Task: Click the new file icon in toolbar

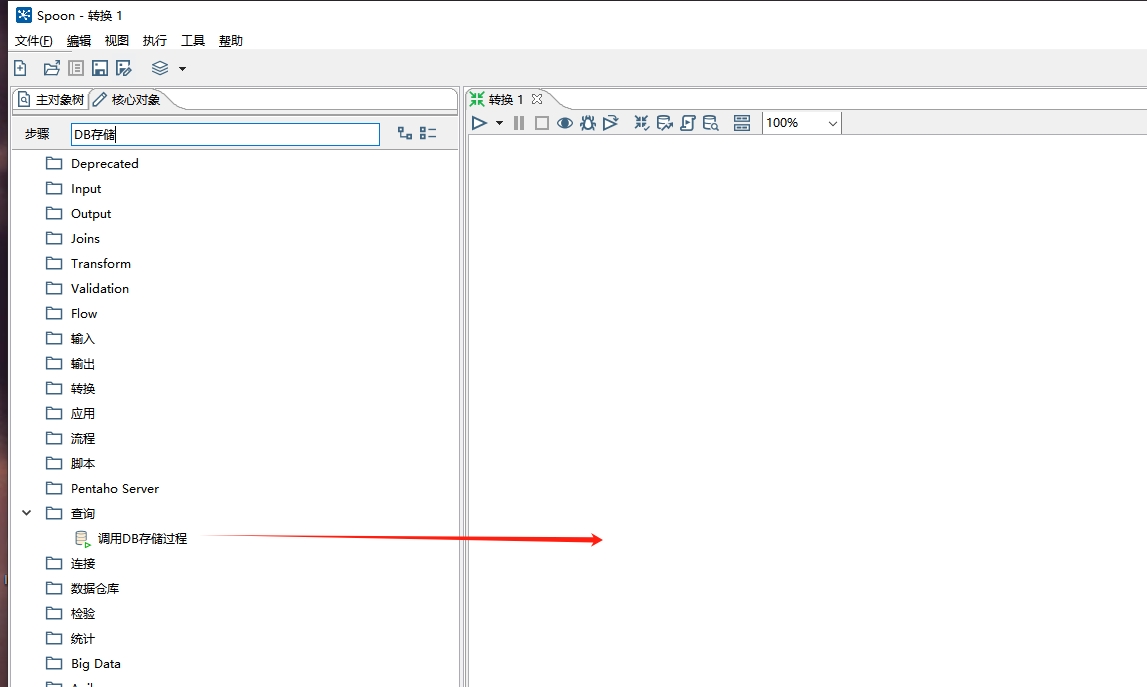Action: [x=20, y=68]
